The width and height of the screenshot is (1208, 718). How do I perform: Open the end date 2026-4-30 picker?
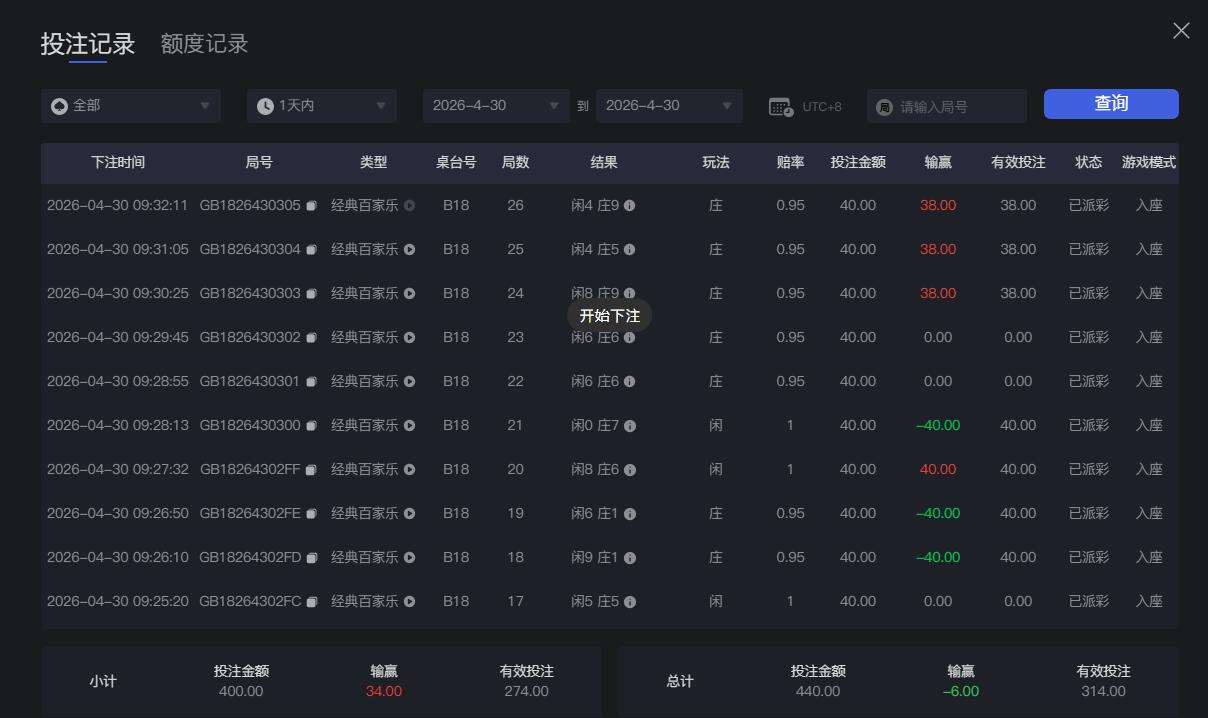(669, 106)
